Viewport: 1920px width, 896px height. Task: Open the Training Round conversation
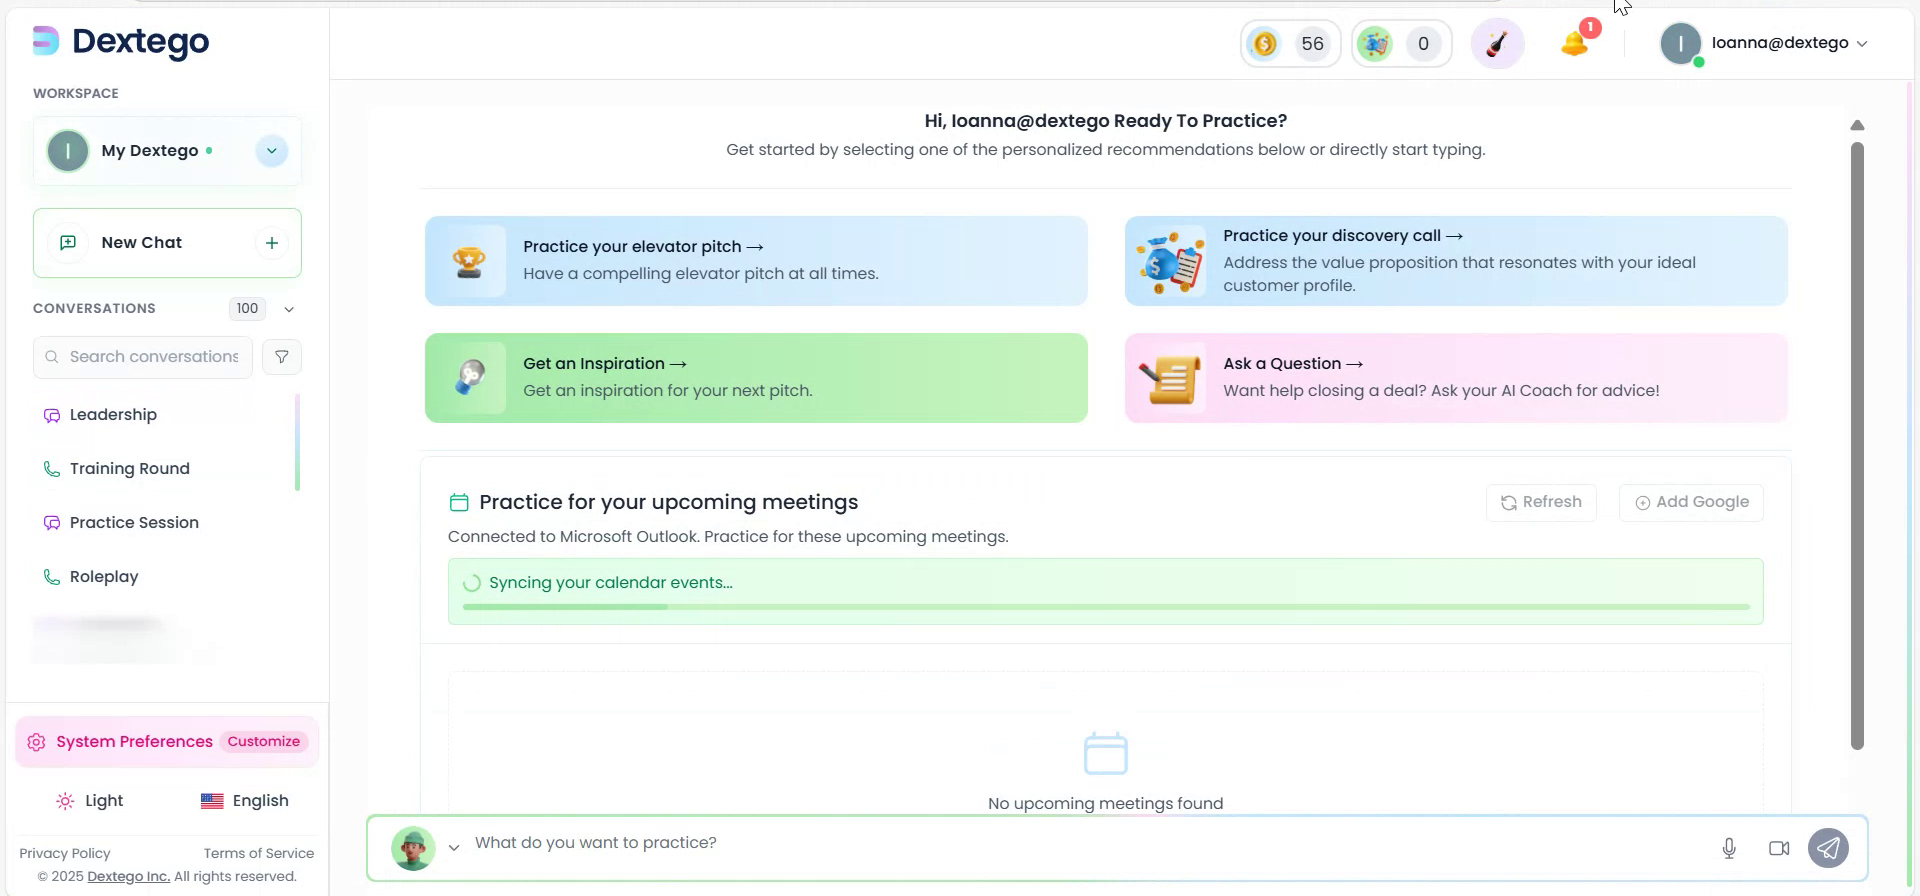coord(129,469)
